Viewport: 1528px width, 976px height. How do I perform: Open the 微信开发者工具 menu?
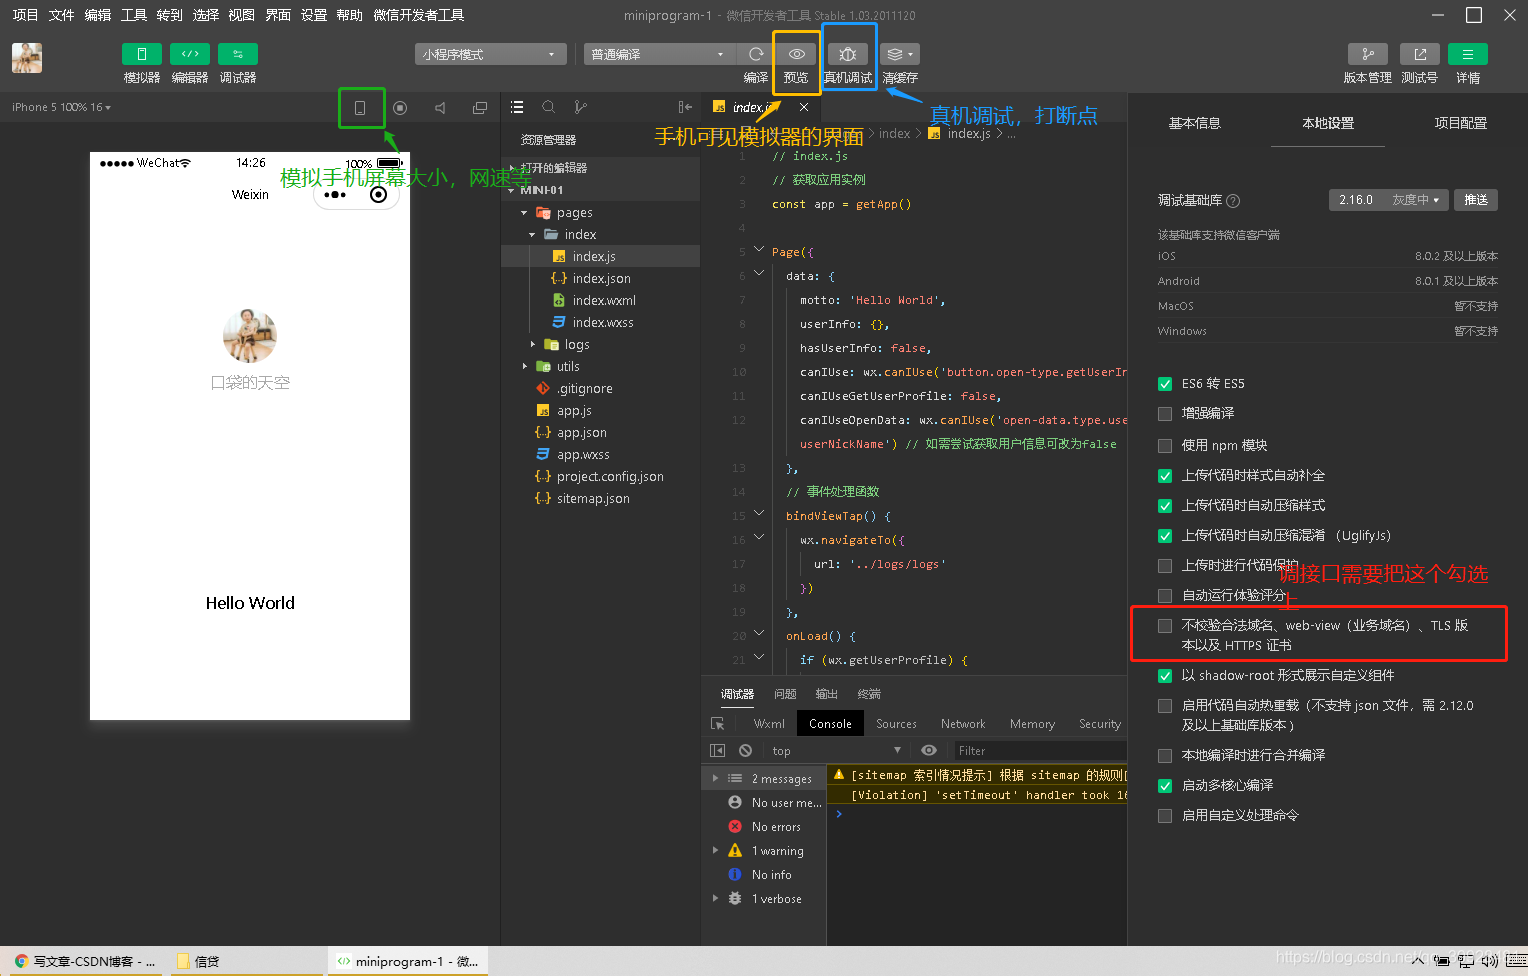(418, 15)
